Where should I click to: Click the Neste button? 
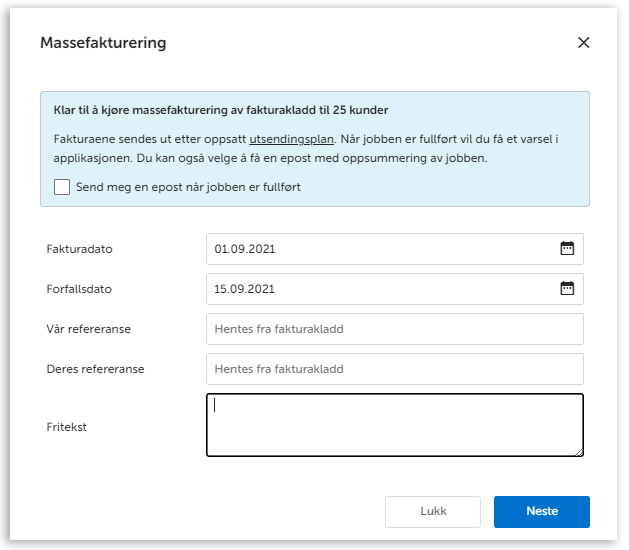click(x=541, y=511)
